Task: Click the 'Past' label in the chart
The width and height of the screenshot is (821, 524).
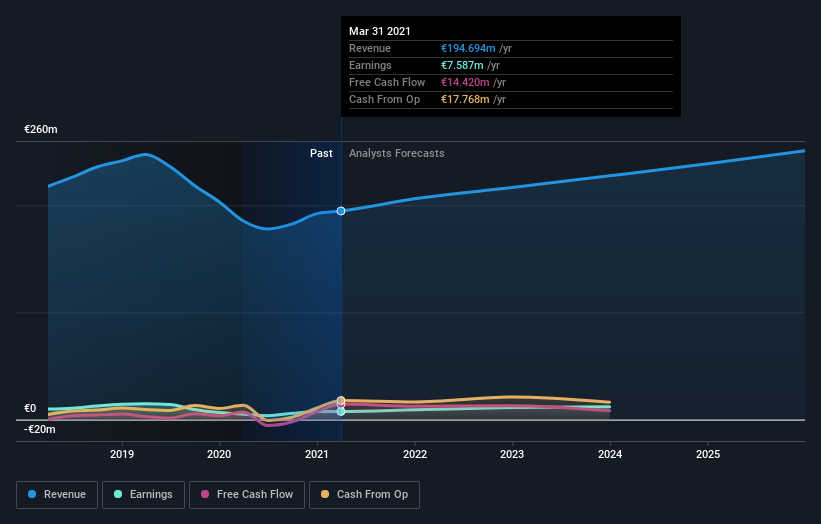Action: (x=321, y=153)
